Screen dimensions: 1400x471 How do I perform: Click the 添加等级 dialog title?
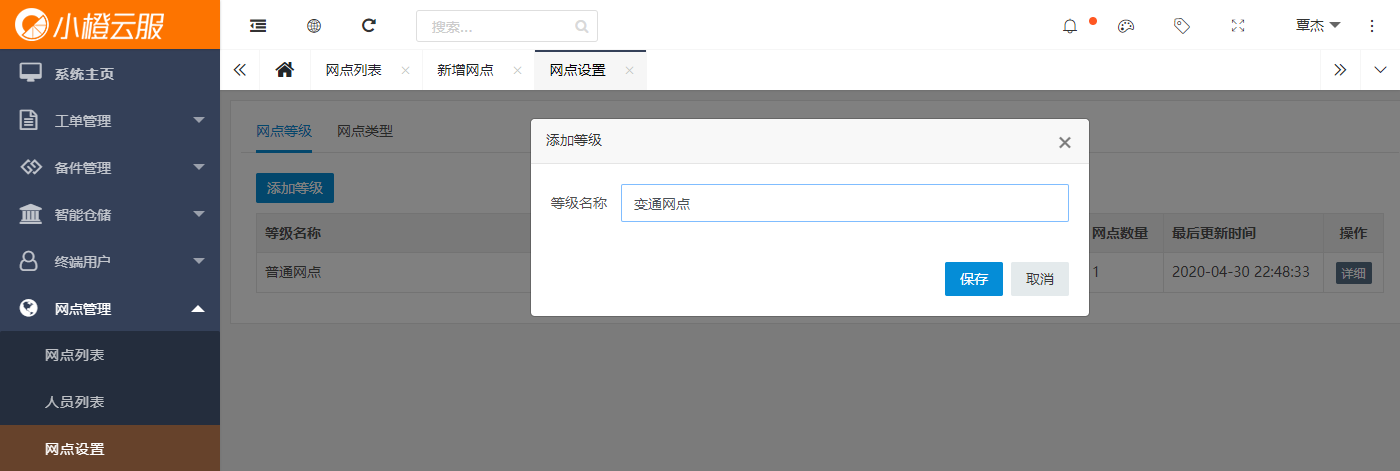tap(574, 141)
